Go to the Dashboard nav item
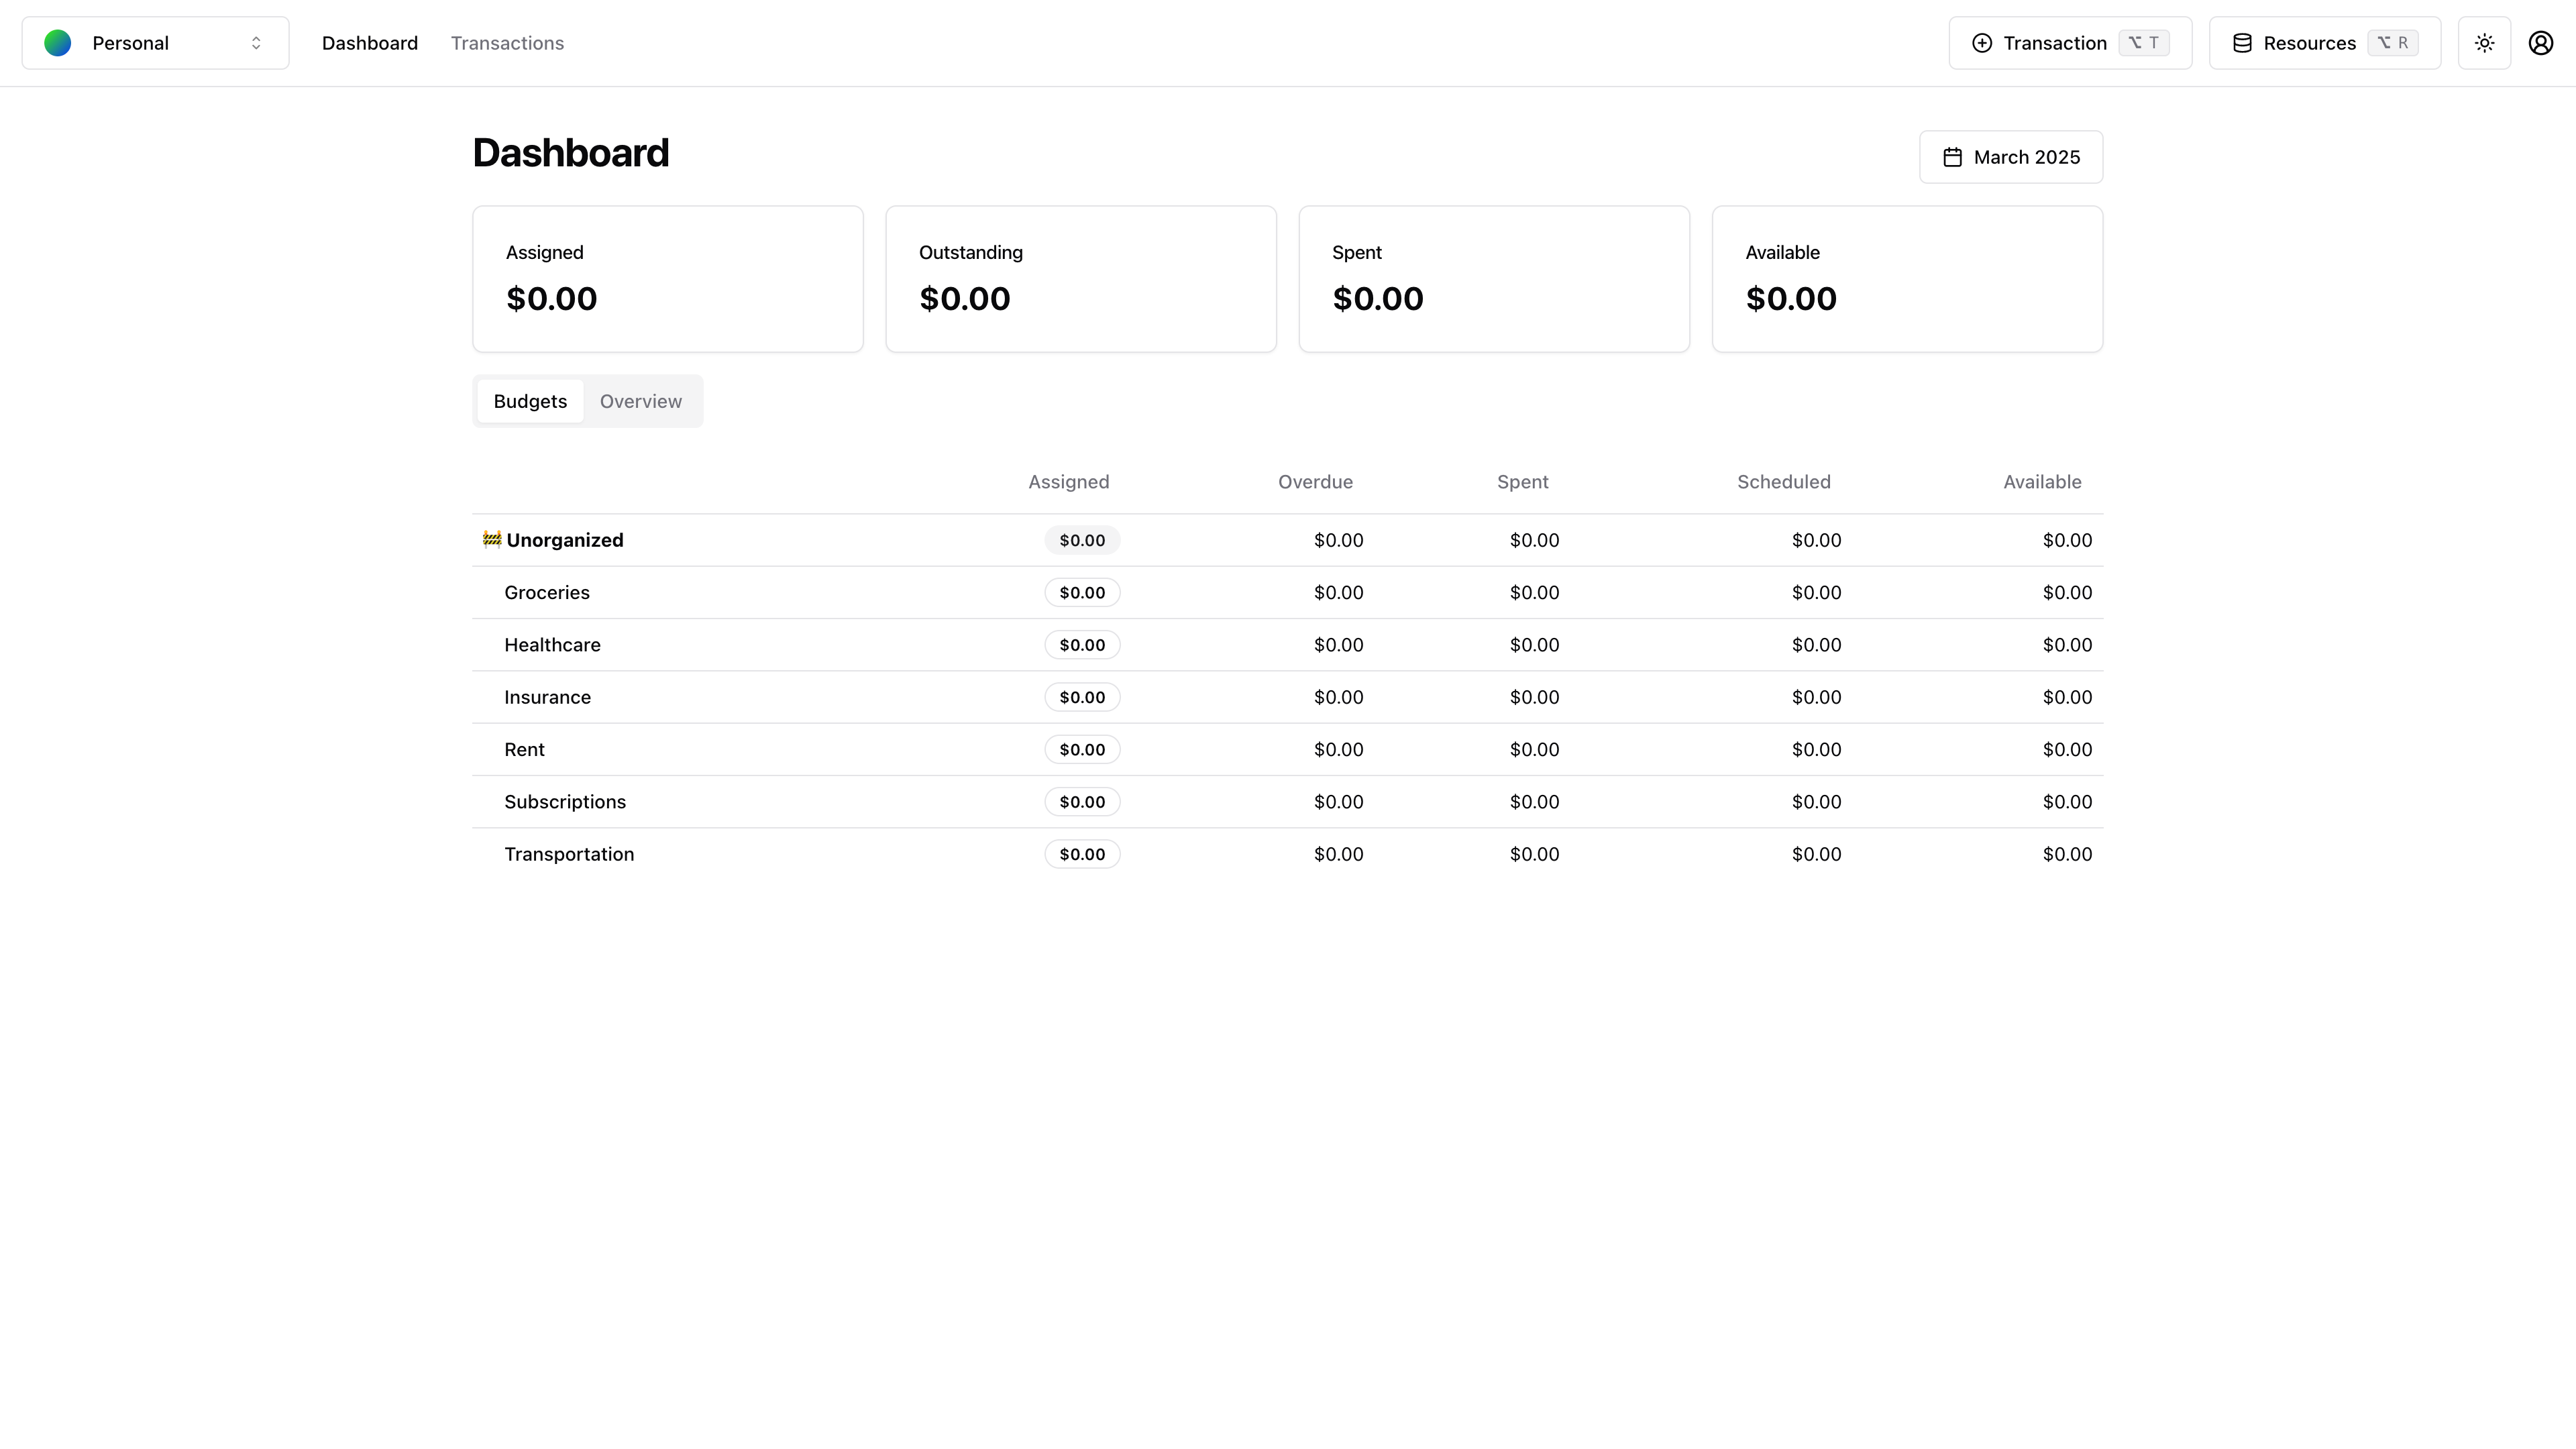 370,43
